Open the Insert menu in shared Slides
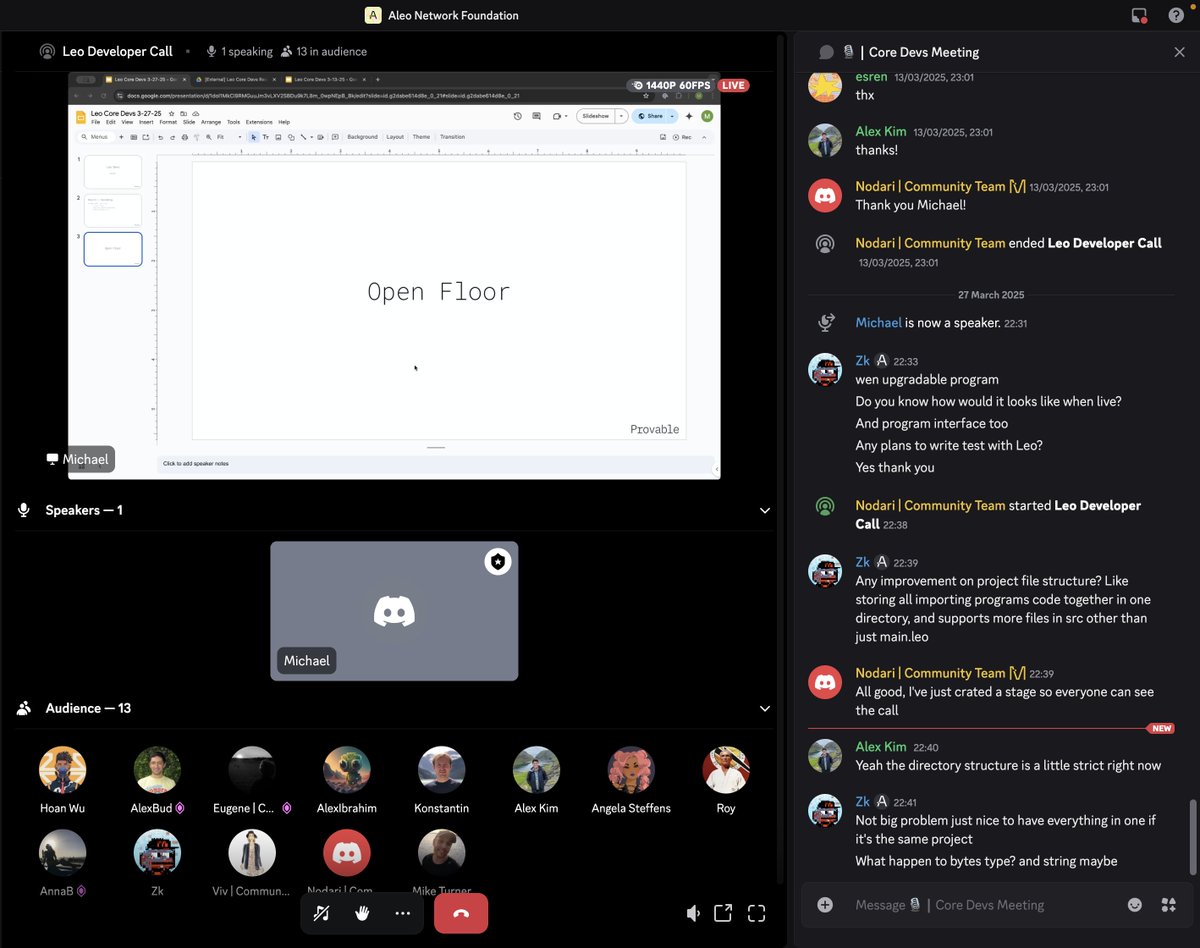 [x=146, y=122]
